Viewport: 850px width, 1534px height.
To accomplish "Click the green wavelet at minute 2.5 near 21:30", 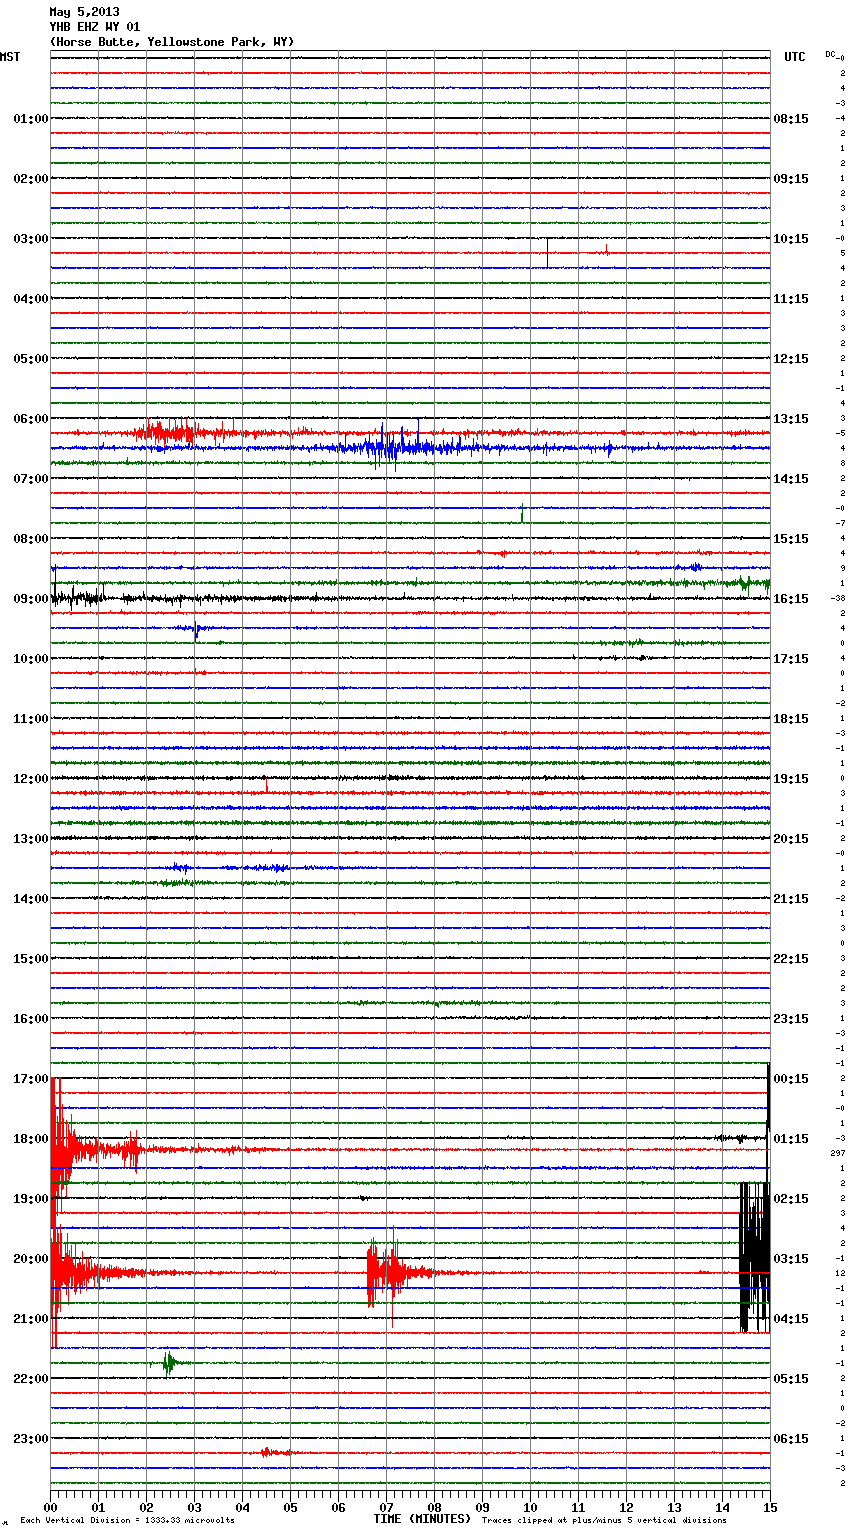I will click(168, 1363).
